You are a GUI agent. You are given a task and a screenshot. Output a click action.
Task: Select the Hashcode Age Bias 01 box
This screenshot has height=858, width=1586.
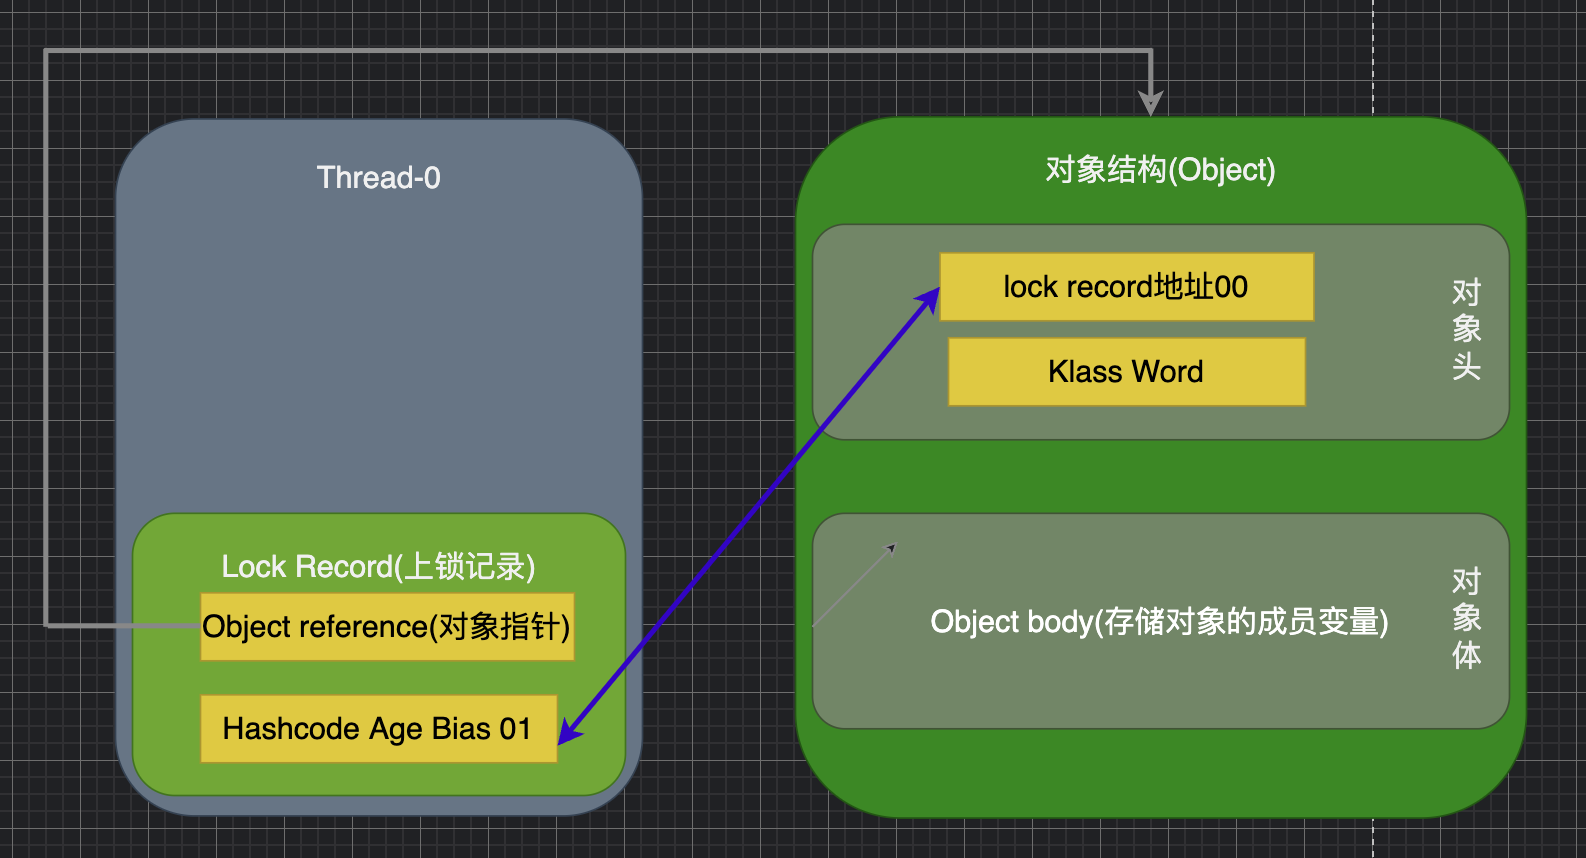coord(379,729)
